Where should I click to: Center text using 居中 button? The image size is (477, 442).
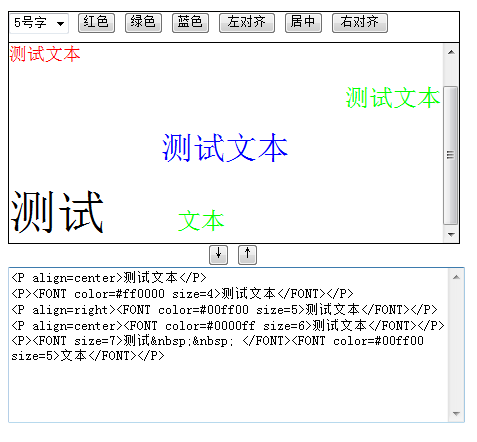point(303,23)
